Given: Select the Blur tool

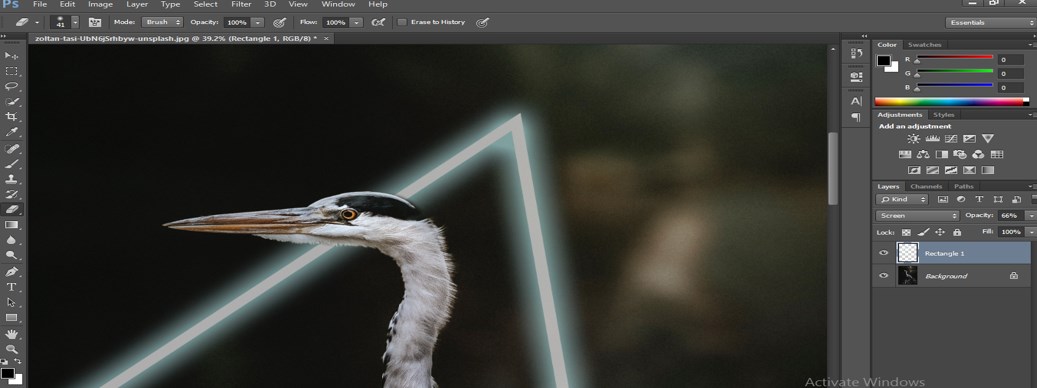Looking at the screenshot, I should [11, 240].
